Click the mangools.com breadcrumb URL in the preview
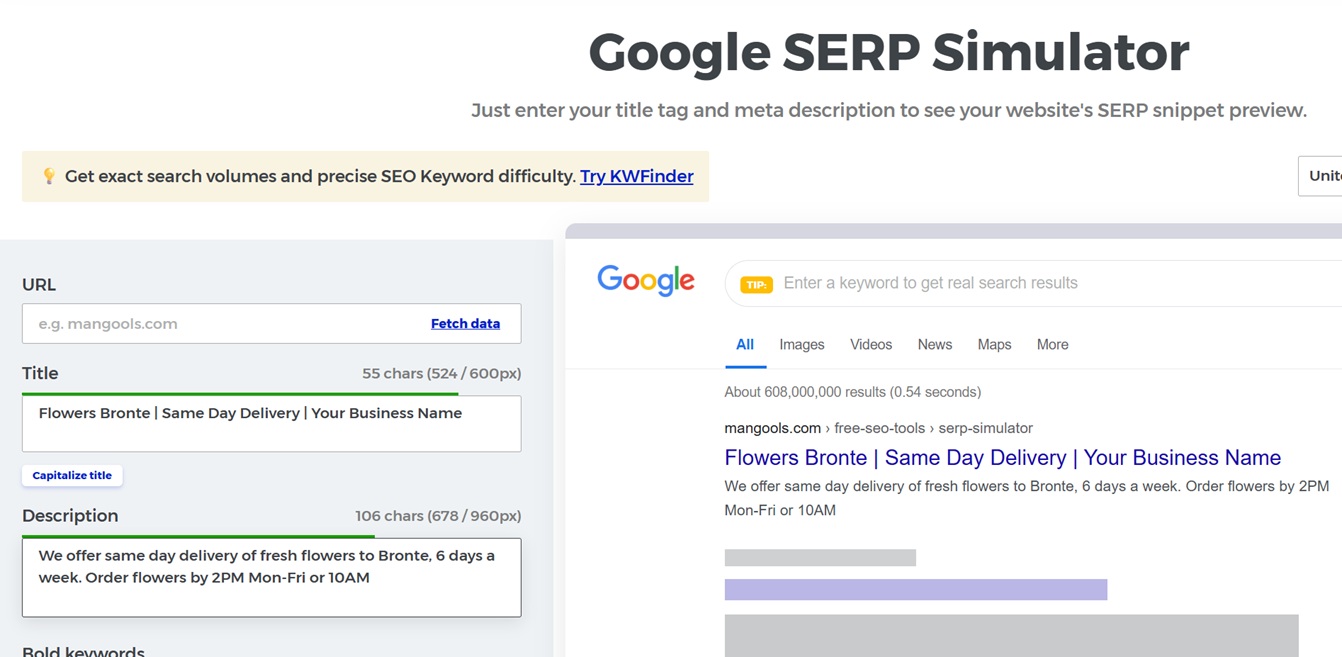This screenshot has height=657, width=1342. pos(878,428)
